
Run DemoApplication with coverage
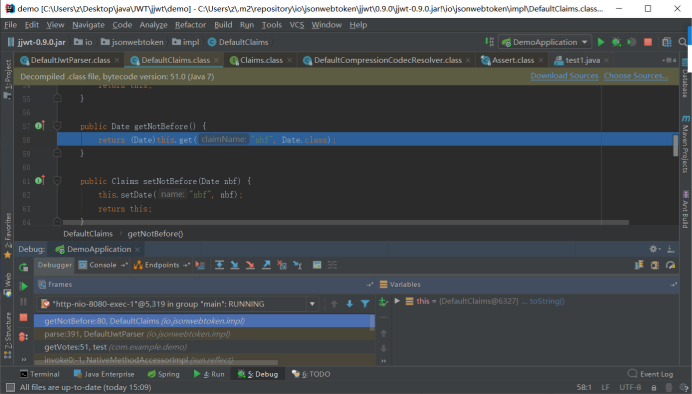632,42
